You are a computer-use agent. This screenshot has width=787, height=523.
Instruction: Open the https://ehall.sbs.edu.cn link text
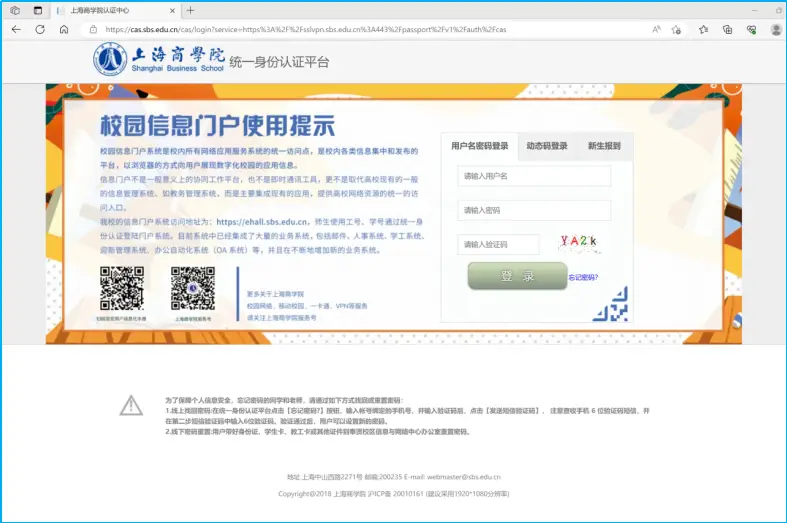[x=261, y=222]
